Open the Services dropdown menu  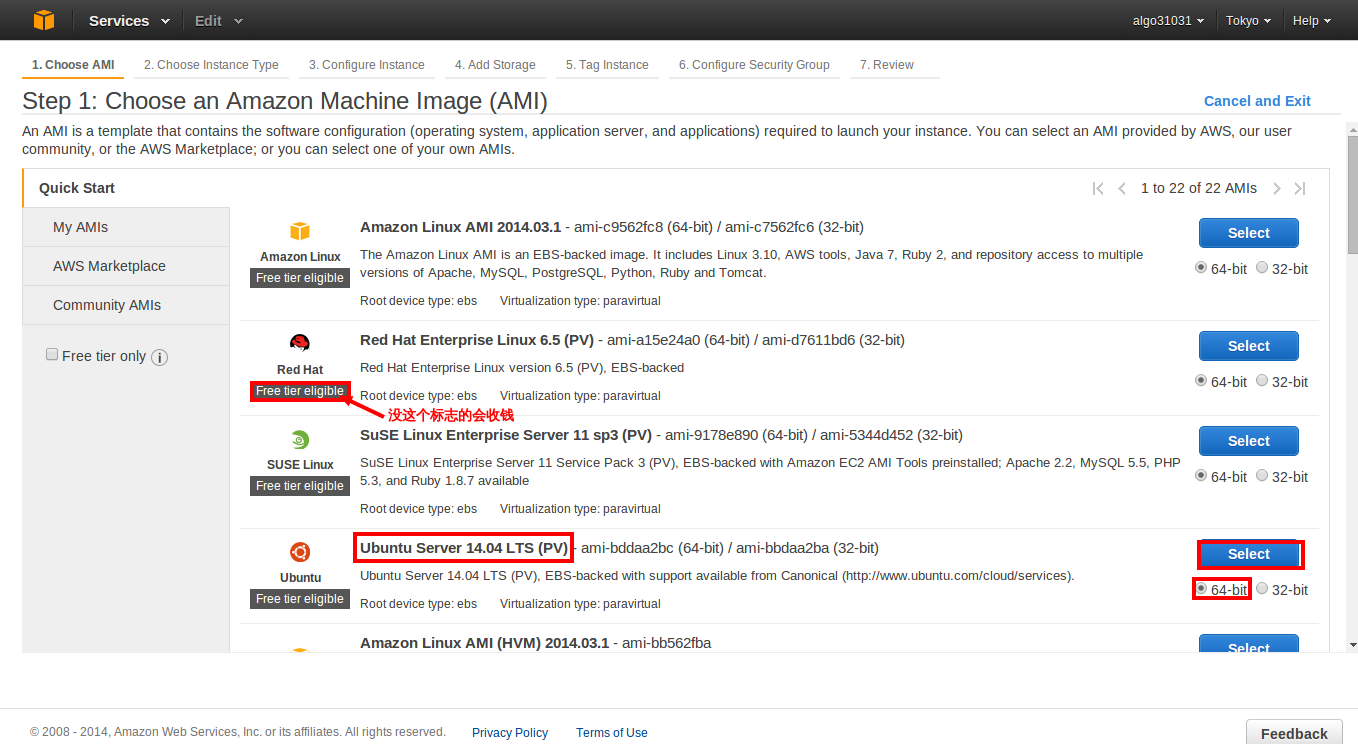pos(129,20)
